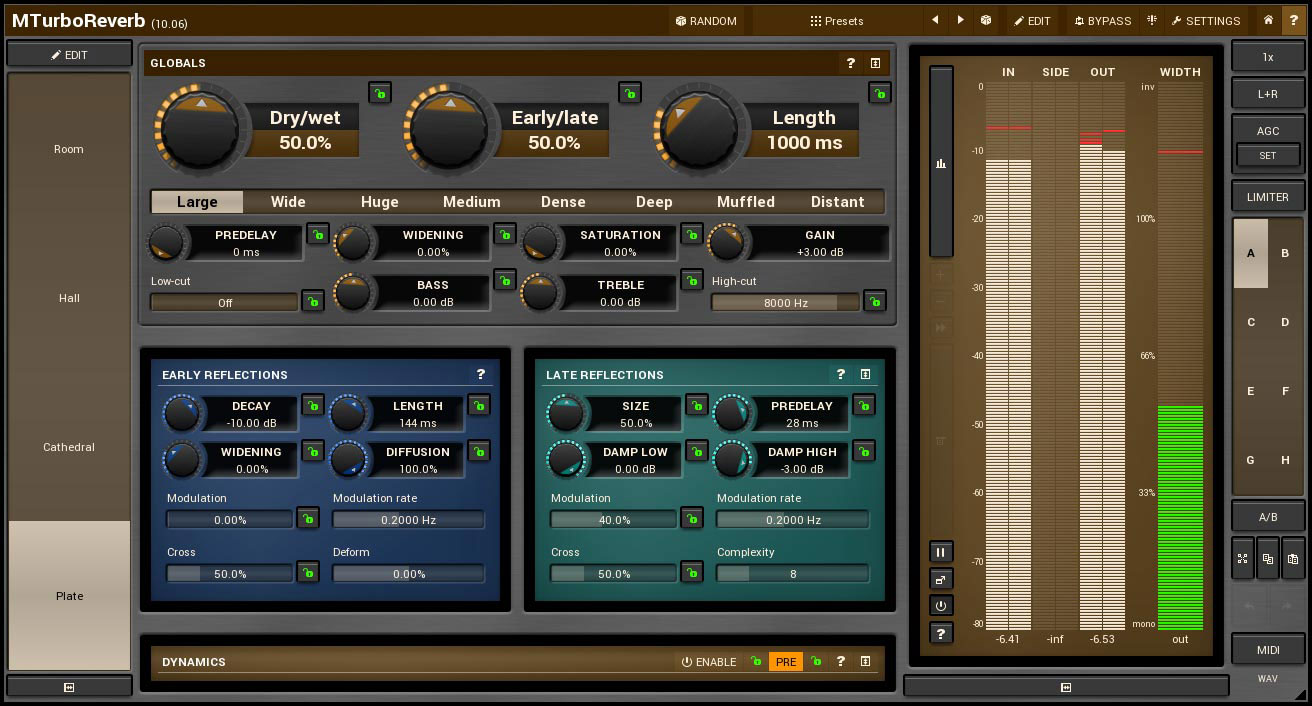Click the power icon below the meters
This screenshot has height=706, width=1312.
coord(940,605)
